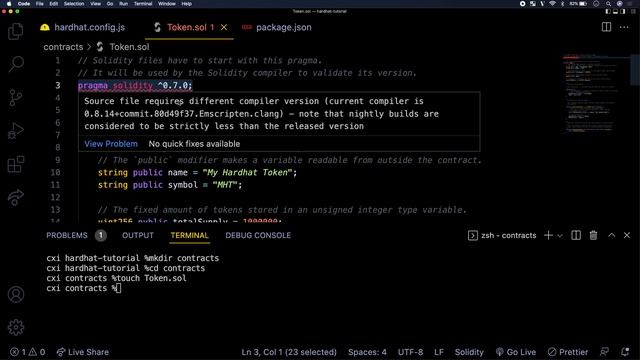Select zsh - contracts terminal label

[x=502, y=236]
